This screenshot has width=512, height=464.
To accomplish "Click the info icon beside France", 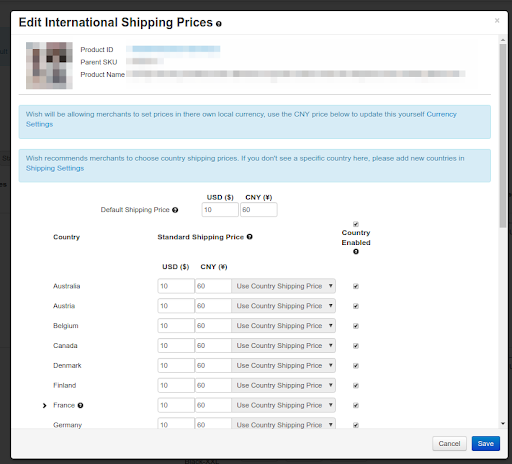I will coord(80,405).
